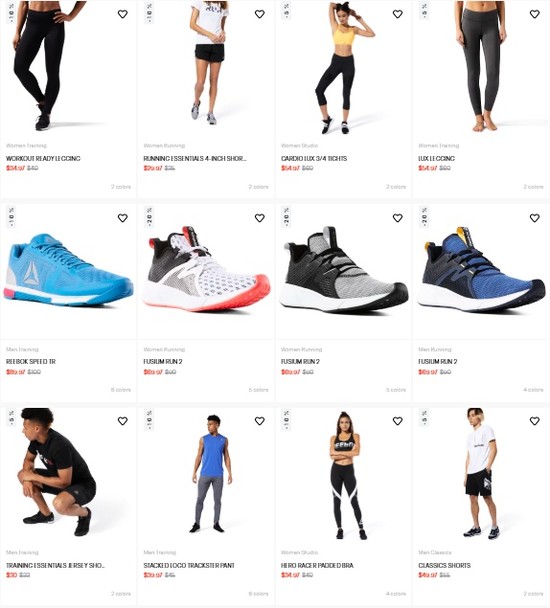Wishlist the Lux Legging with heart icon
The image size is (550, 608).
[x=534, y=14]
